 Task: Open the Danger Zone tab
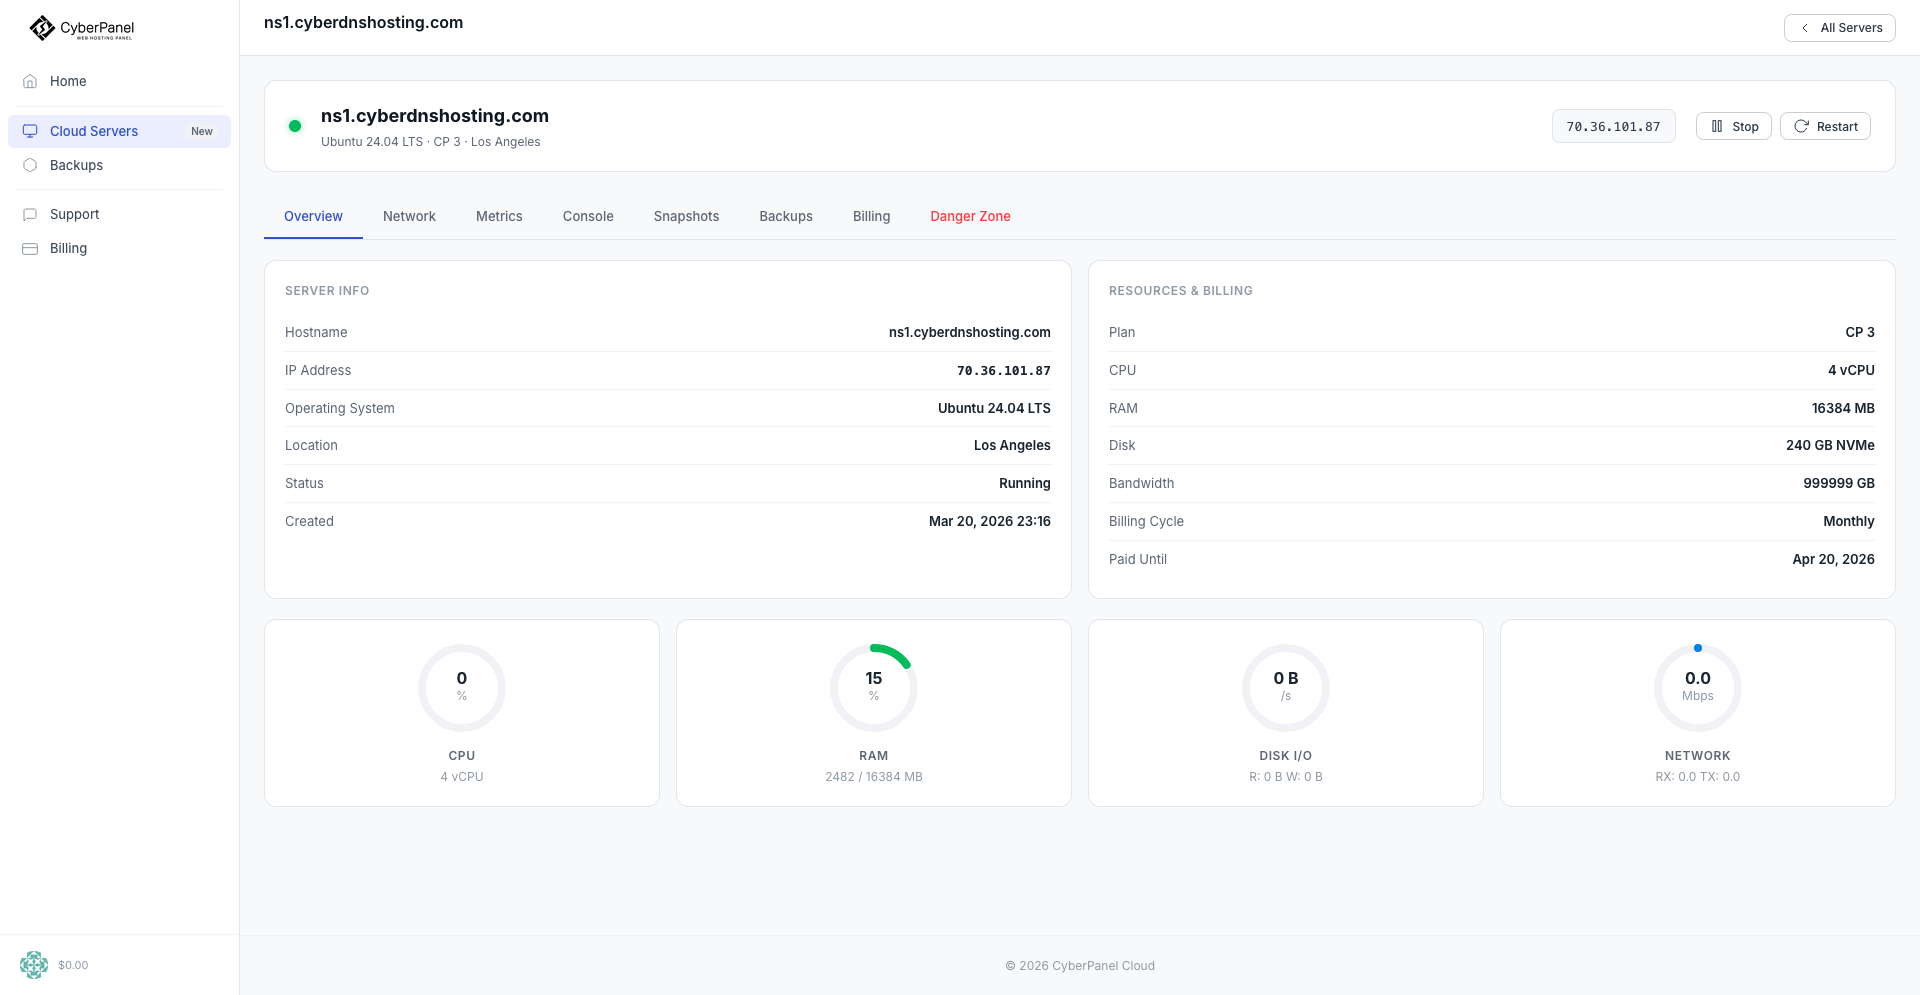tap(970, 216)
